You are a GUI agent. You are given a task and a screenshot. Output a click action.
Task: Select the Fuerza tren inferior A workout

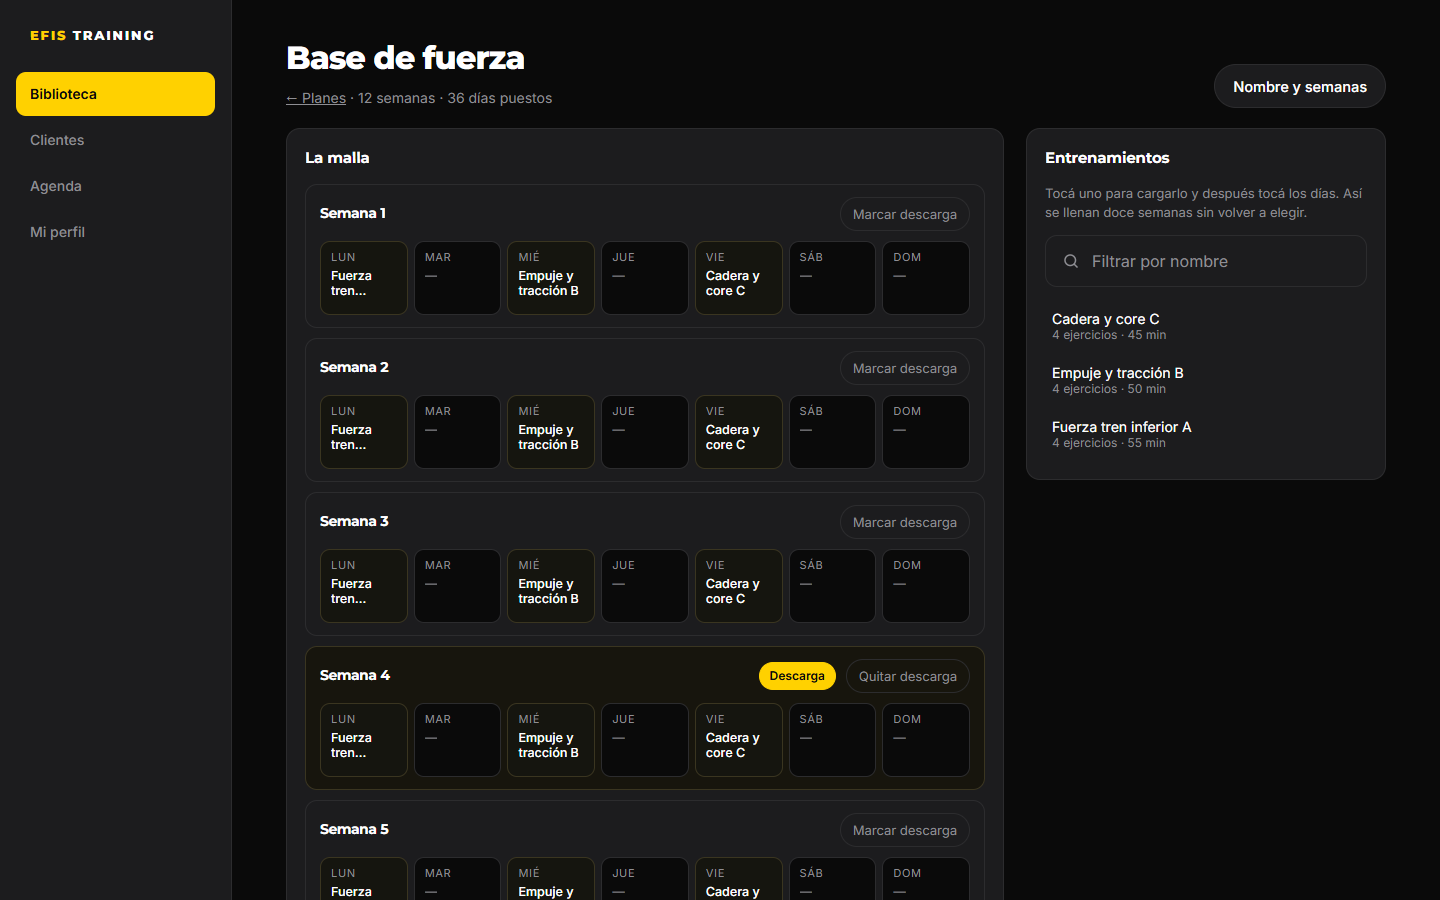pyautogui.click(x=1205, y=434)
